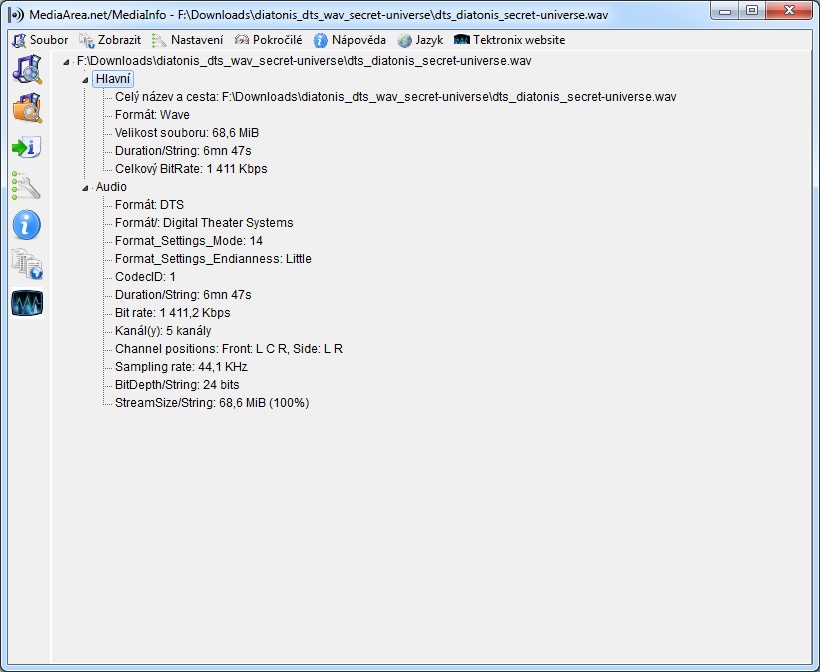Collapse the Hlavní section arrow
This screenshot has width=820, height=672.
pos(85,79)
